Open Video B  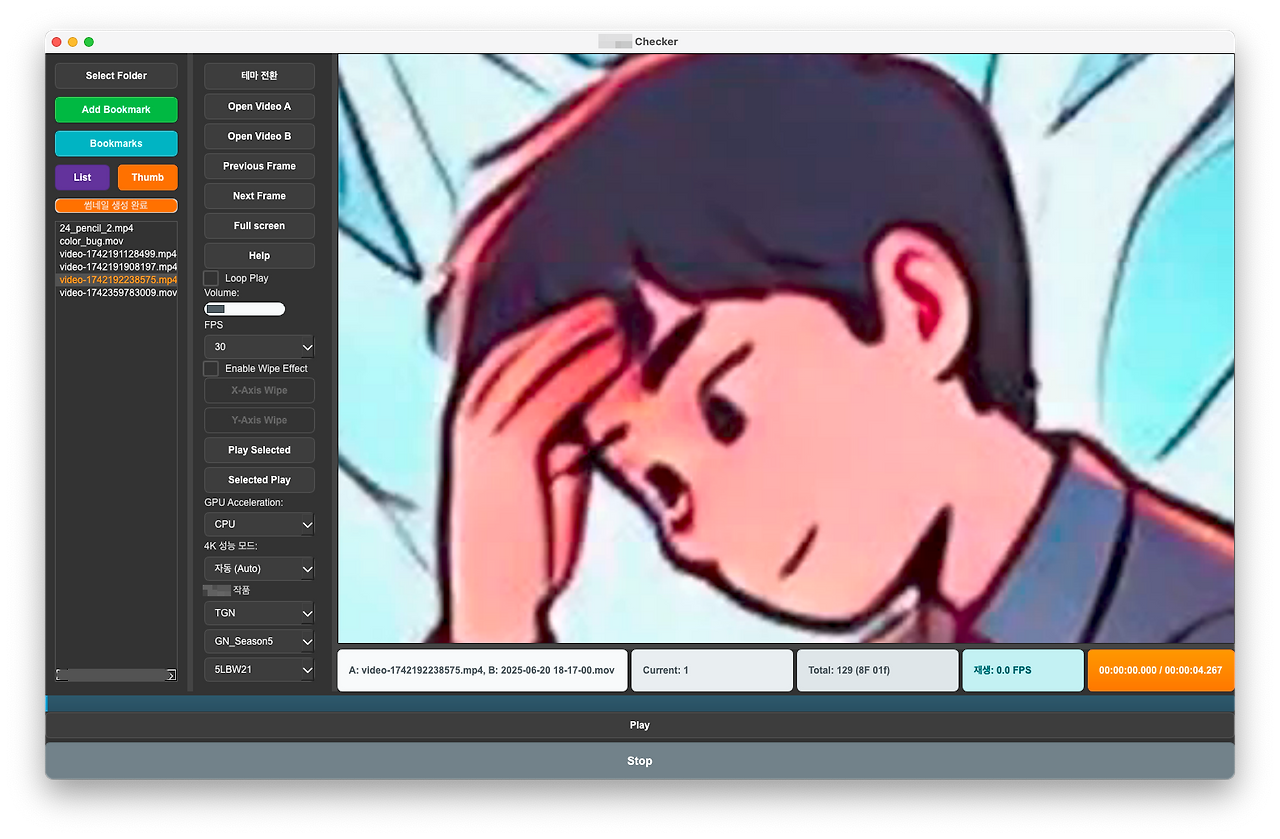(259, 136)
